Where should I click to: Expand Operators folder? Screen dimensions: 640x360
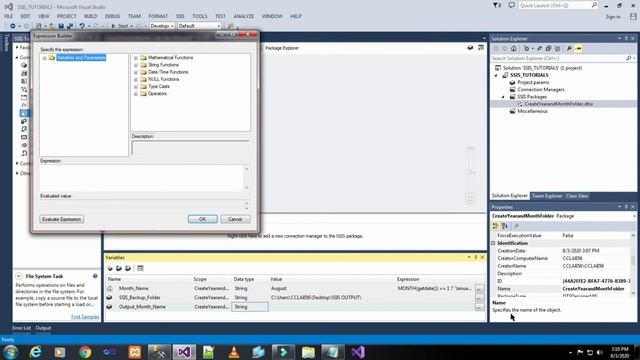tap(136, 94)
